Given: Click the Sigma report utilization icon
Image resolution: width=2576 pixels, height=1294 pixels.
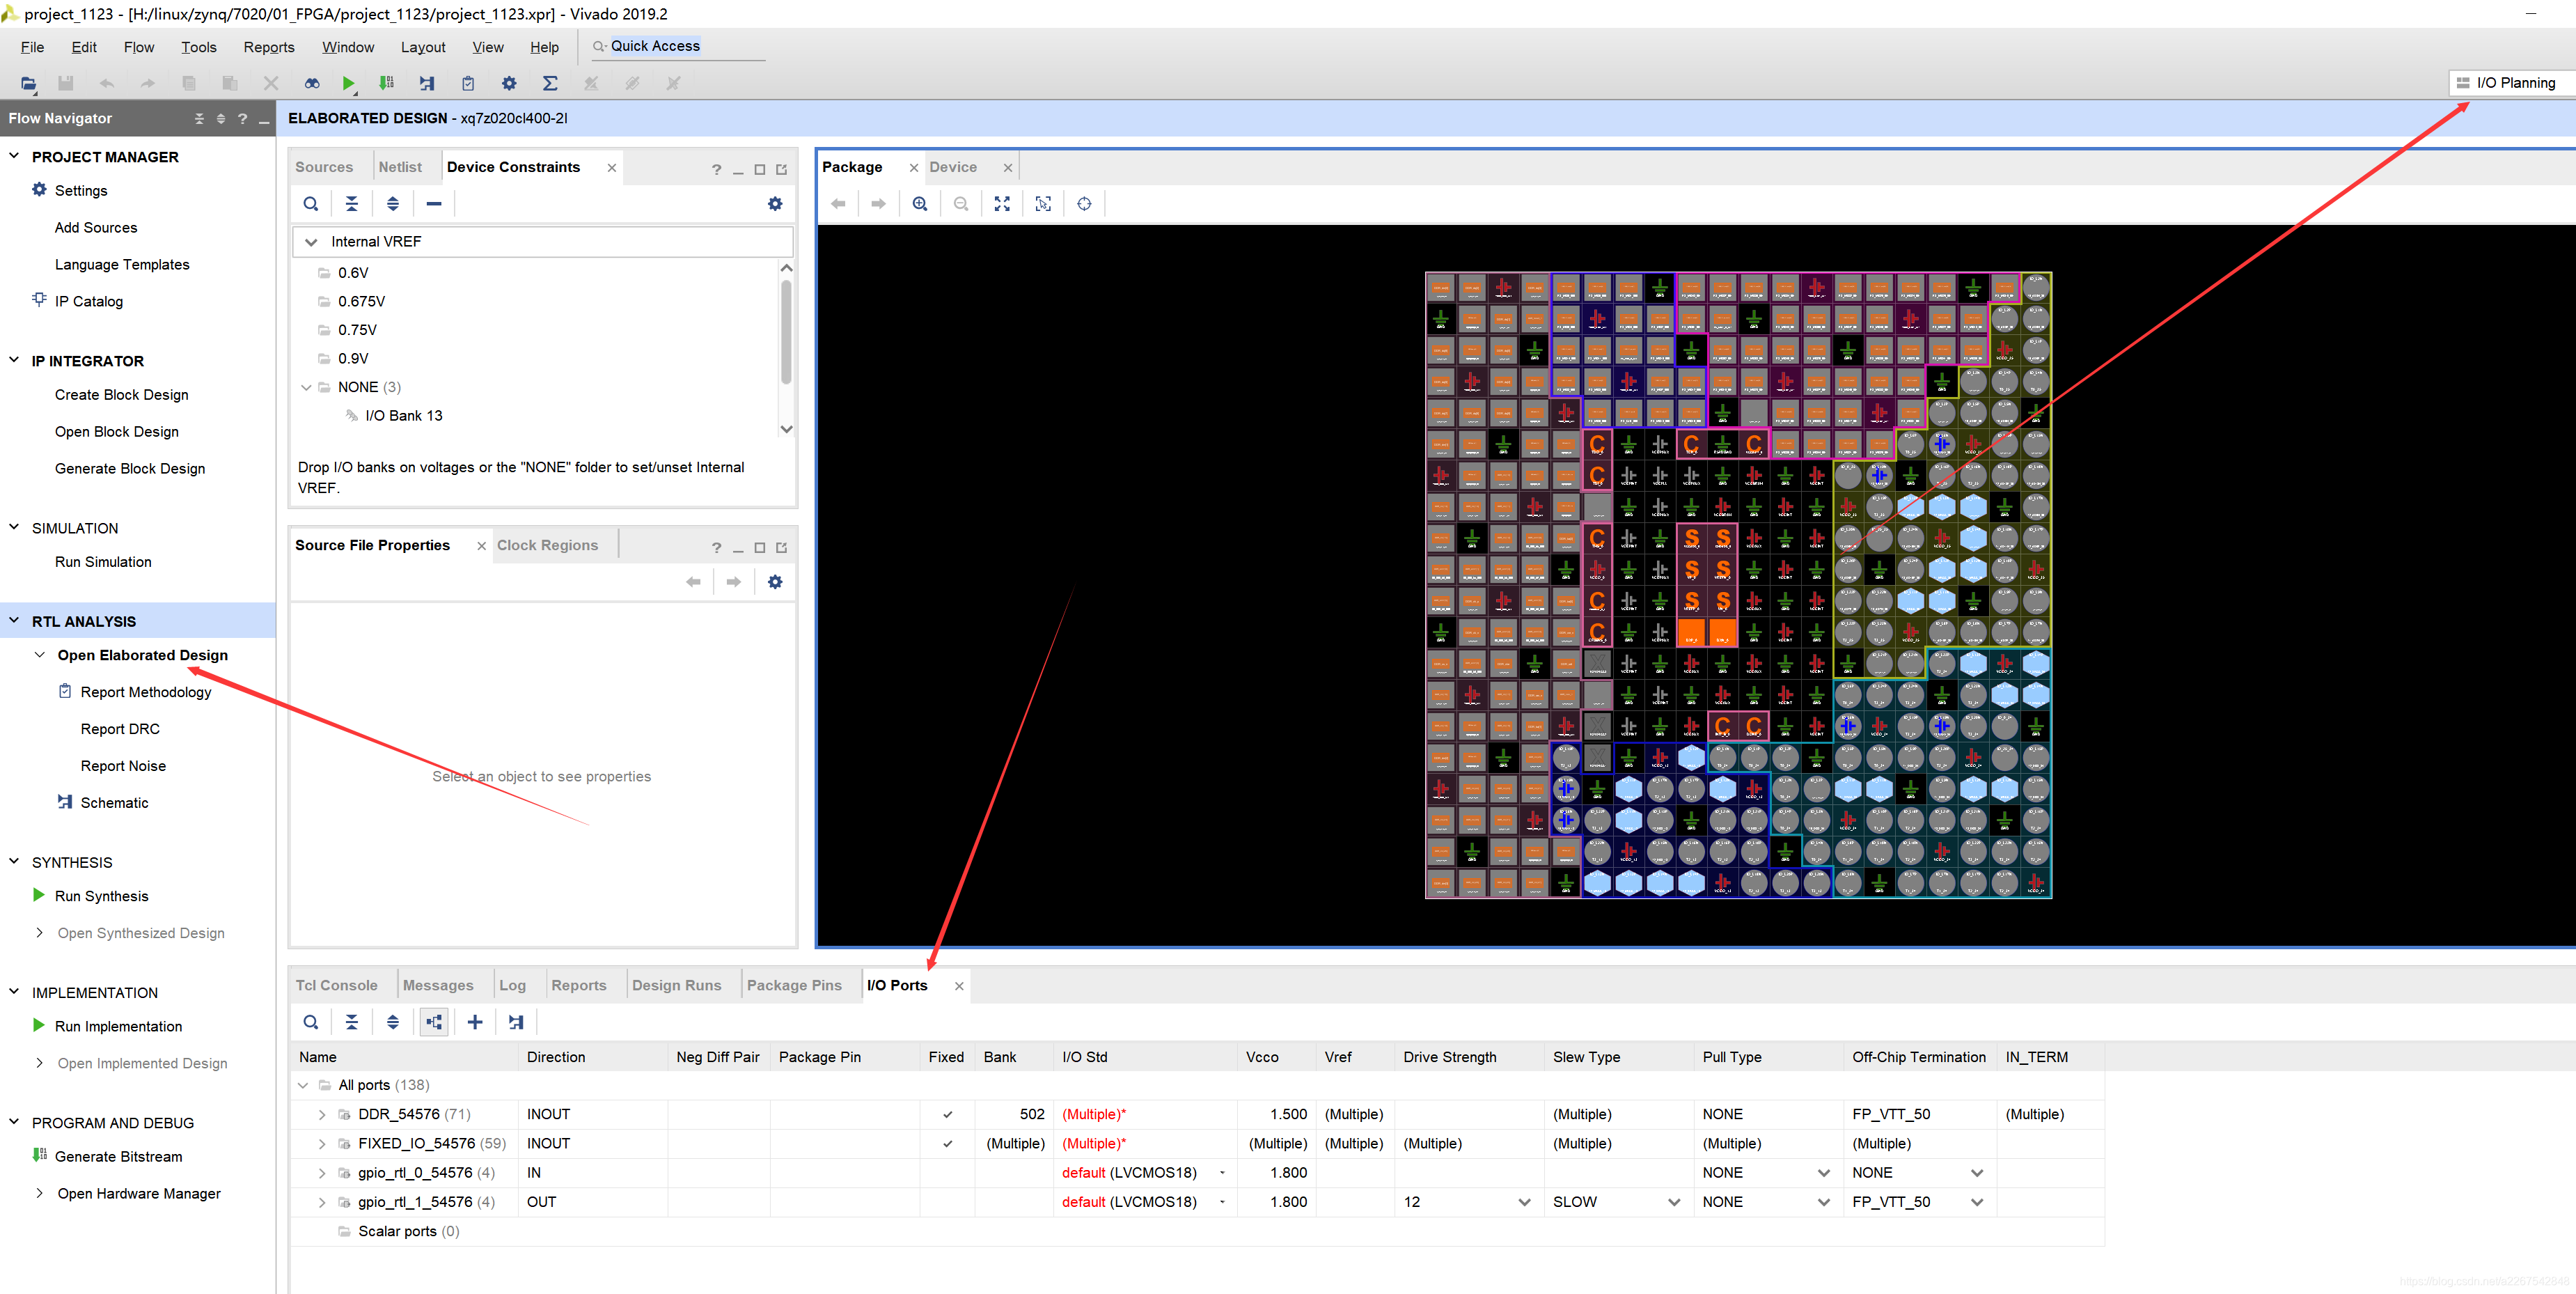Looking at the screenshot, I should coord(550,83).
